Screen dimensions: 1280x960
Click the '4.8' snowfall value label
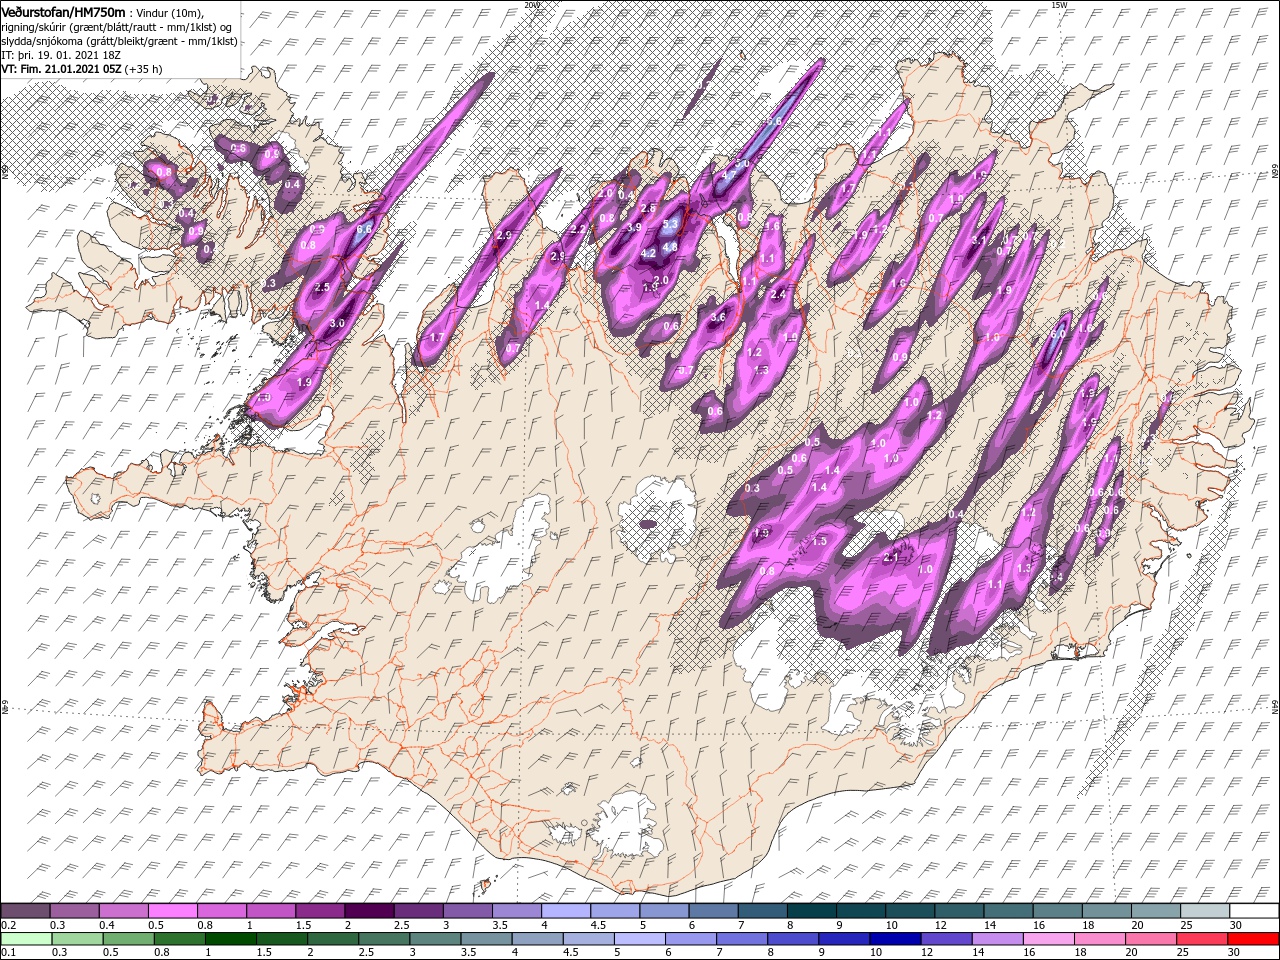tap(670, 246)
